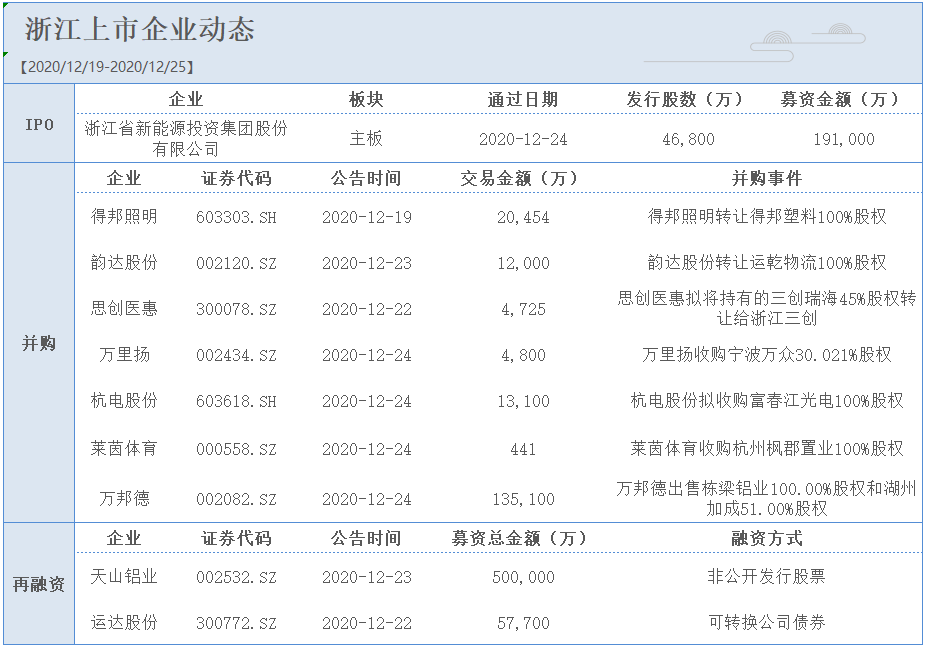Select stock code 300078.SZ
The image size is (925, 647).
236,310
